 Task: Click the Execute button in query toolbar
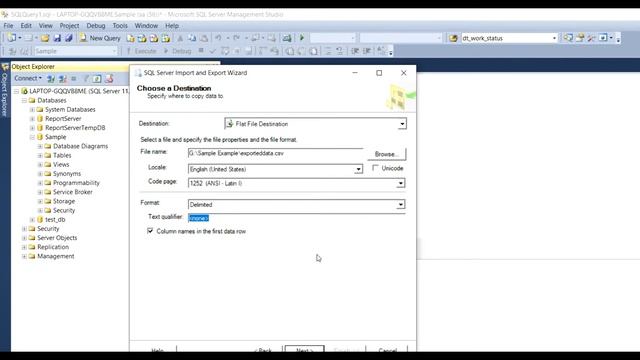click(x=142, y=51)
